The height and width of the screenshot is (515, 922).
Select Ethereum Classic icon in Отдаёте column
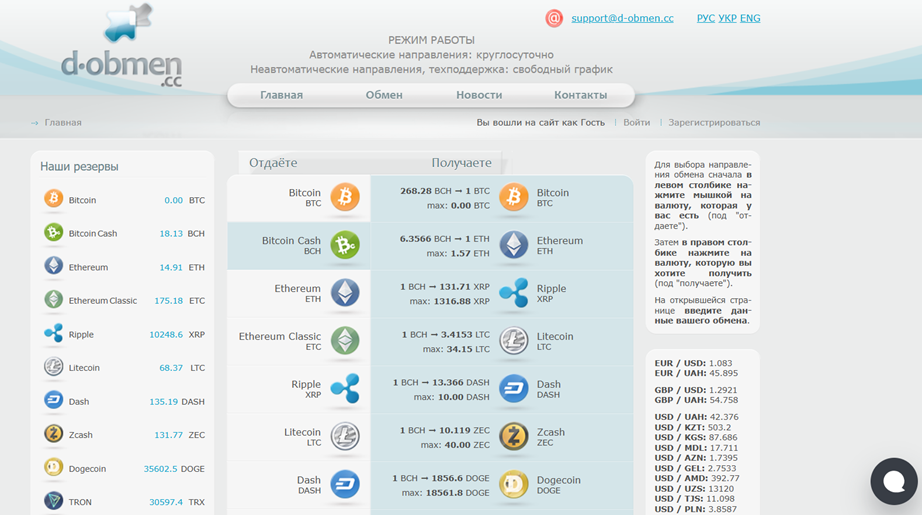pyautogui.click(x=345, y=340)
